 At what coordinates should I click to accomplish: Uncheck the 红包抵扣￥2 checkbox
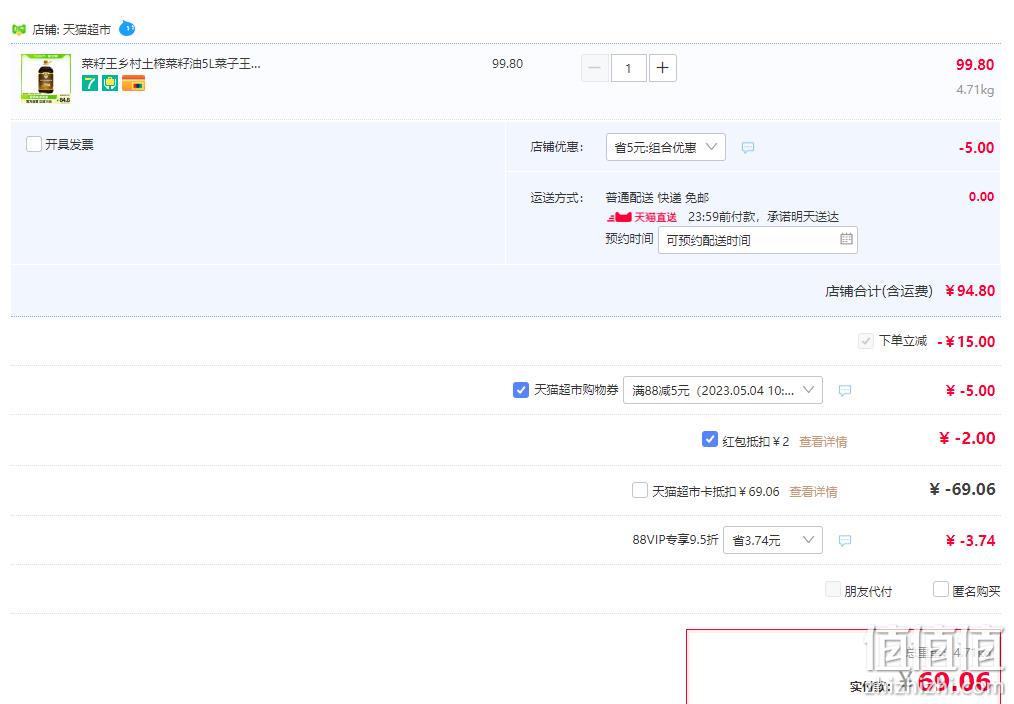tap(709, 440)
